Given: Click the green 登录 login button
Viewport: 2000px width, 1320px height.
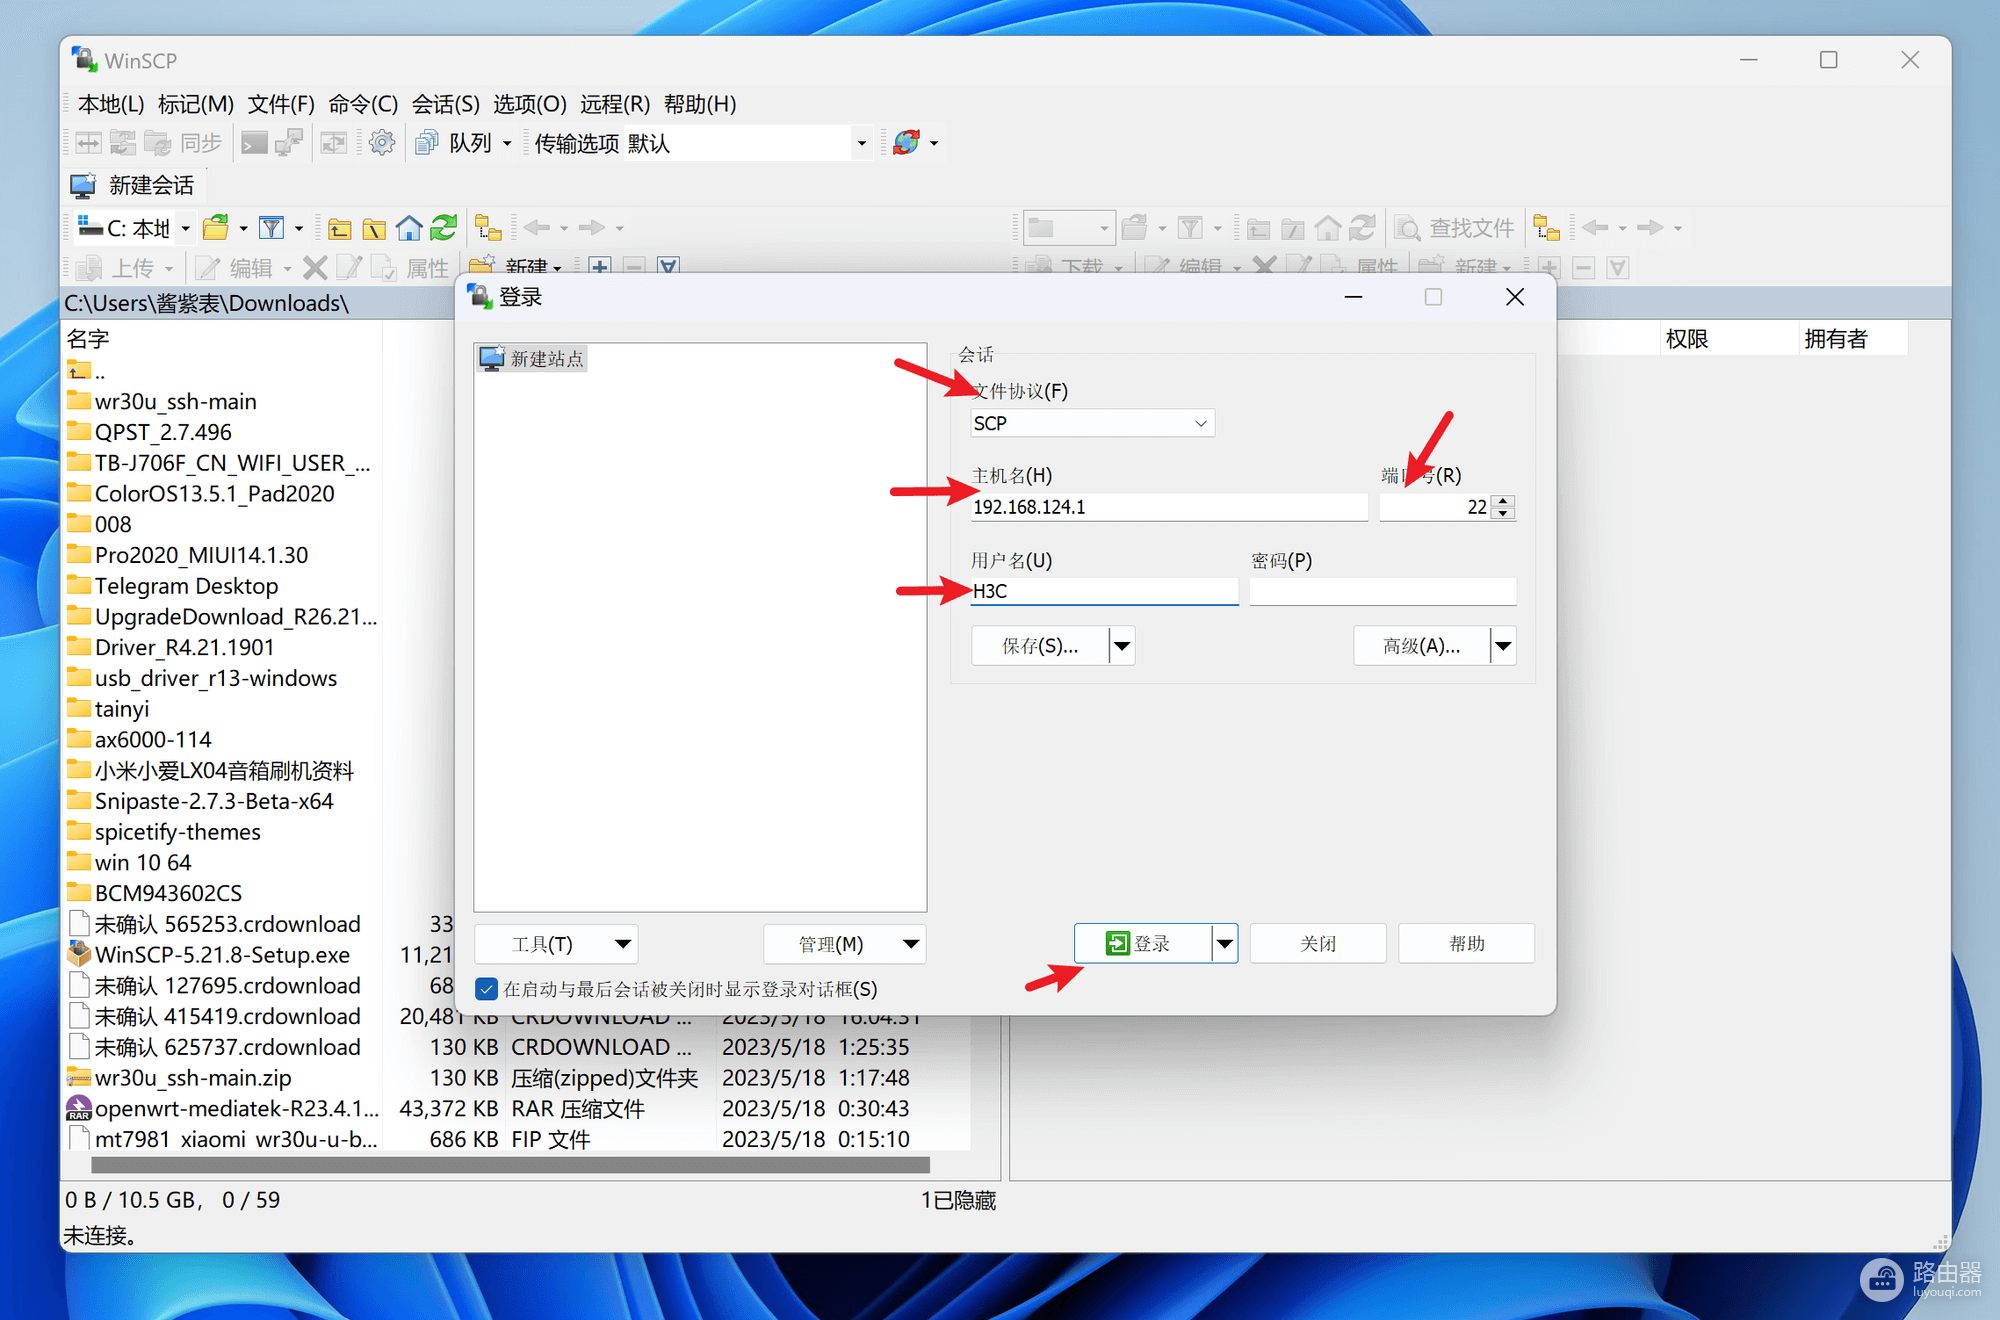Looking at the screenshot, I should pos(1141,944).
